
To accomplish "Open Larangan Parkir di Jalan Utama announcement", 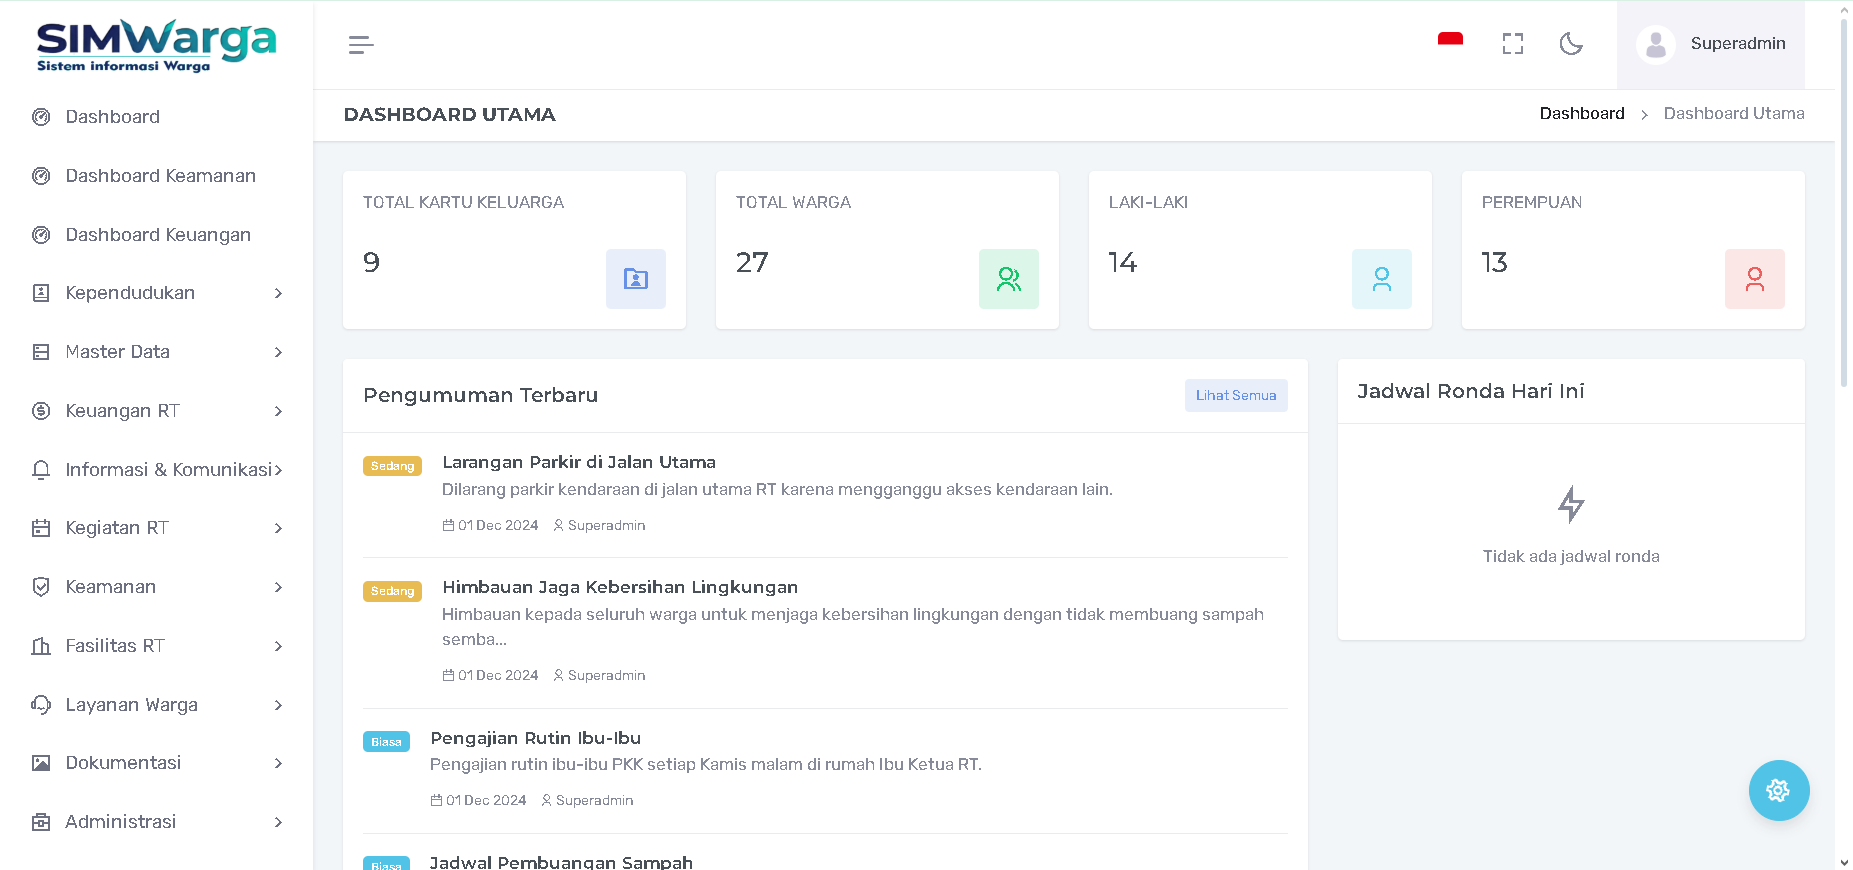I will pos(578,462).
